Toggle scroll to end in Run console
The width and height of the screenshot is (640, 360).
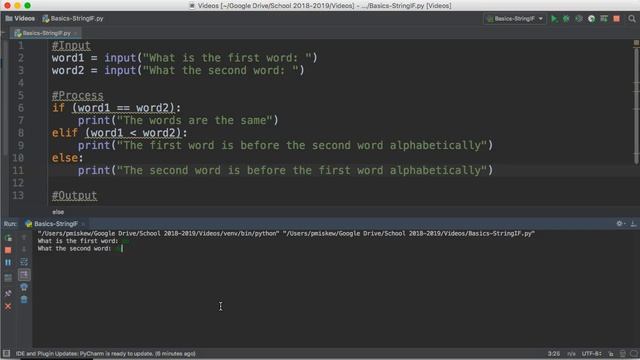(x=24, y=274)
